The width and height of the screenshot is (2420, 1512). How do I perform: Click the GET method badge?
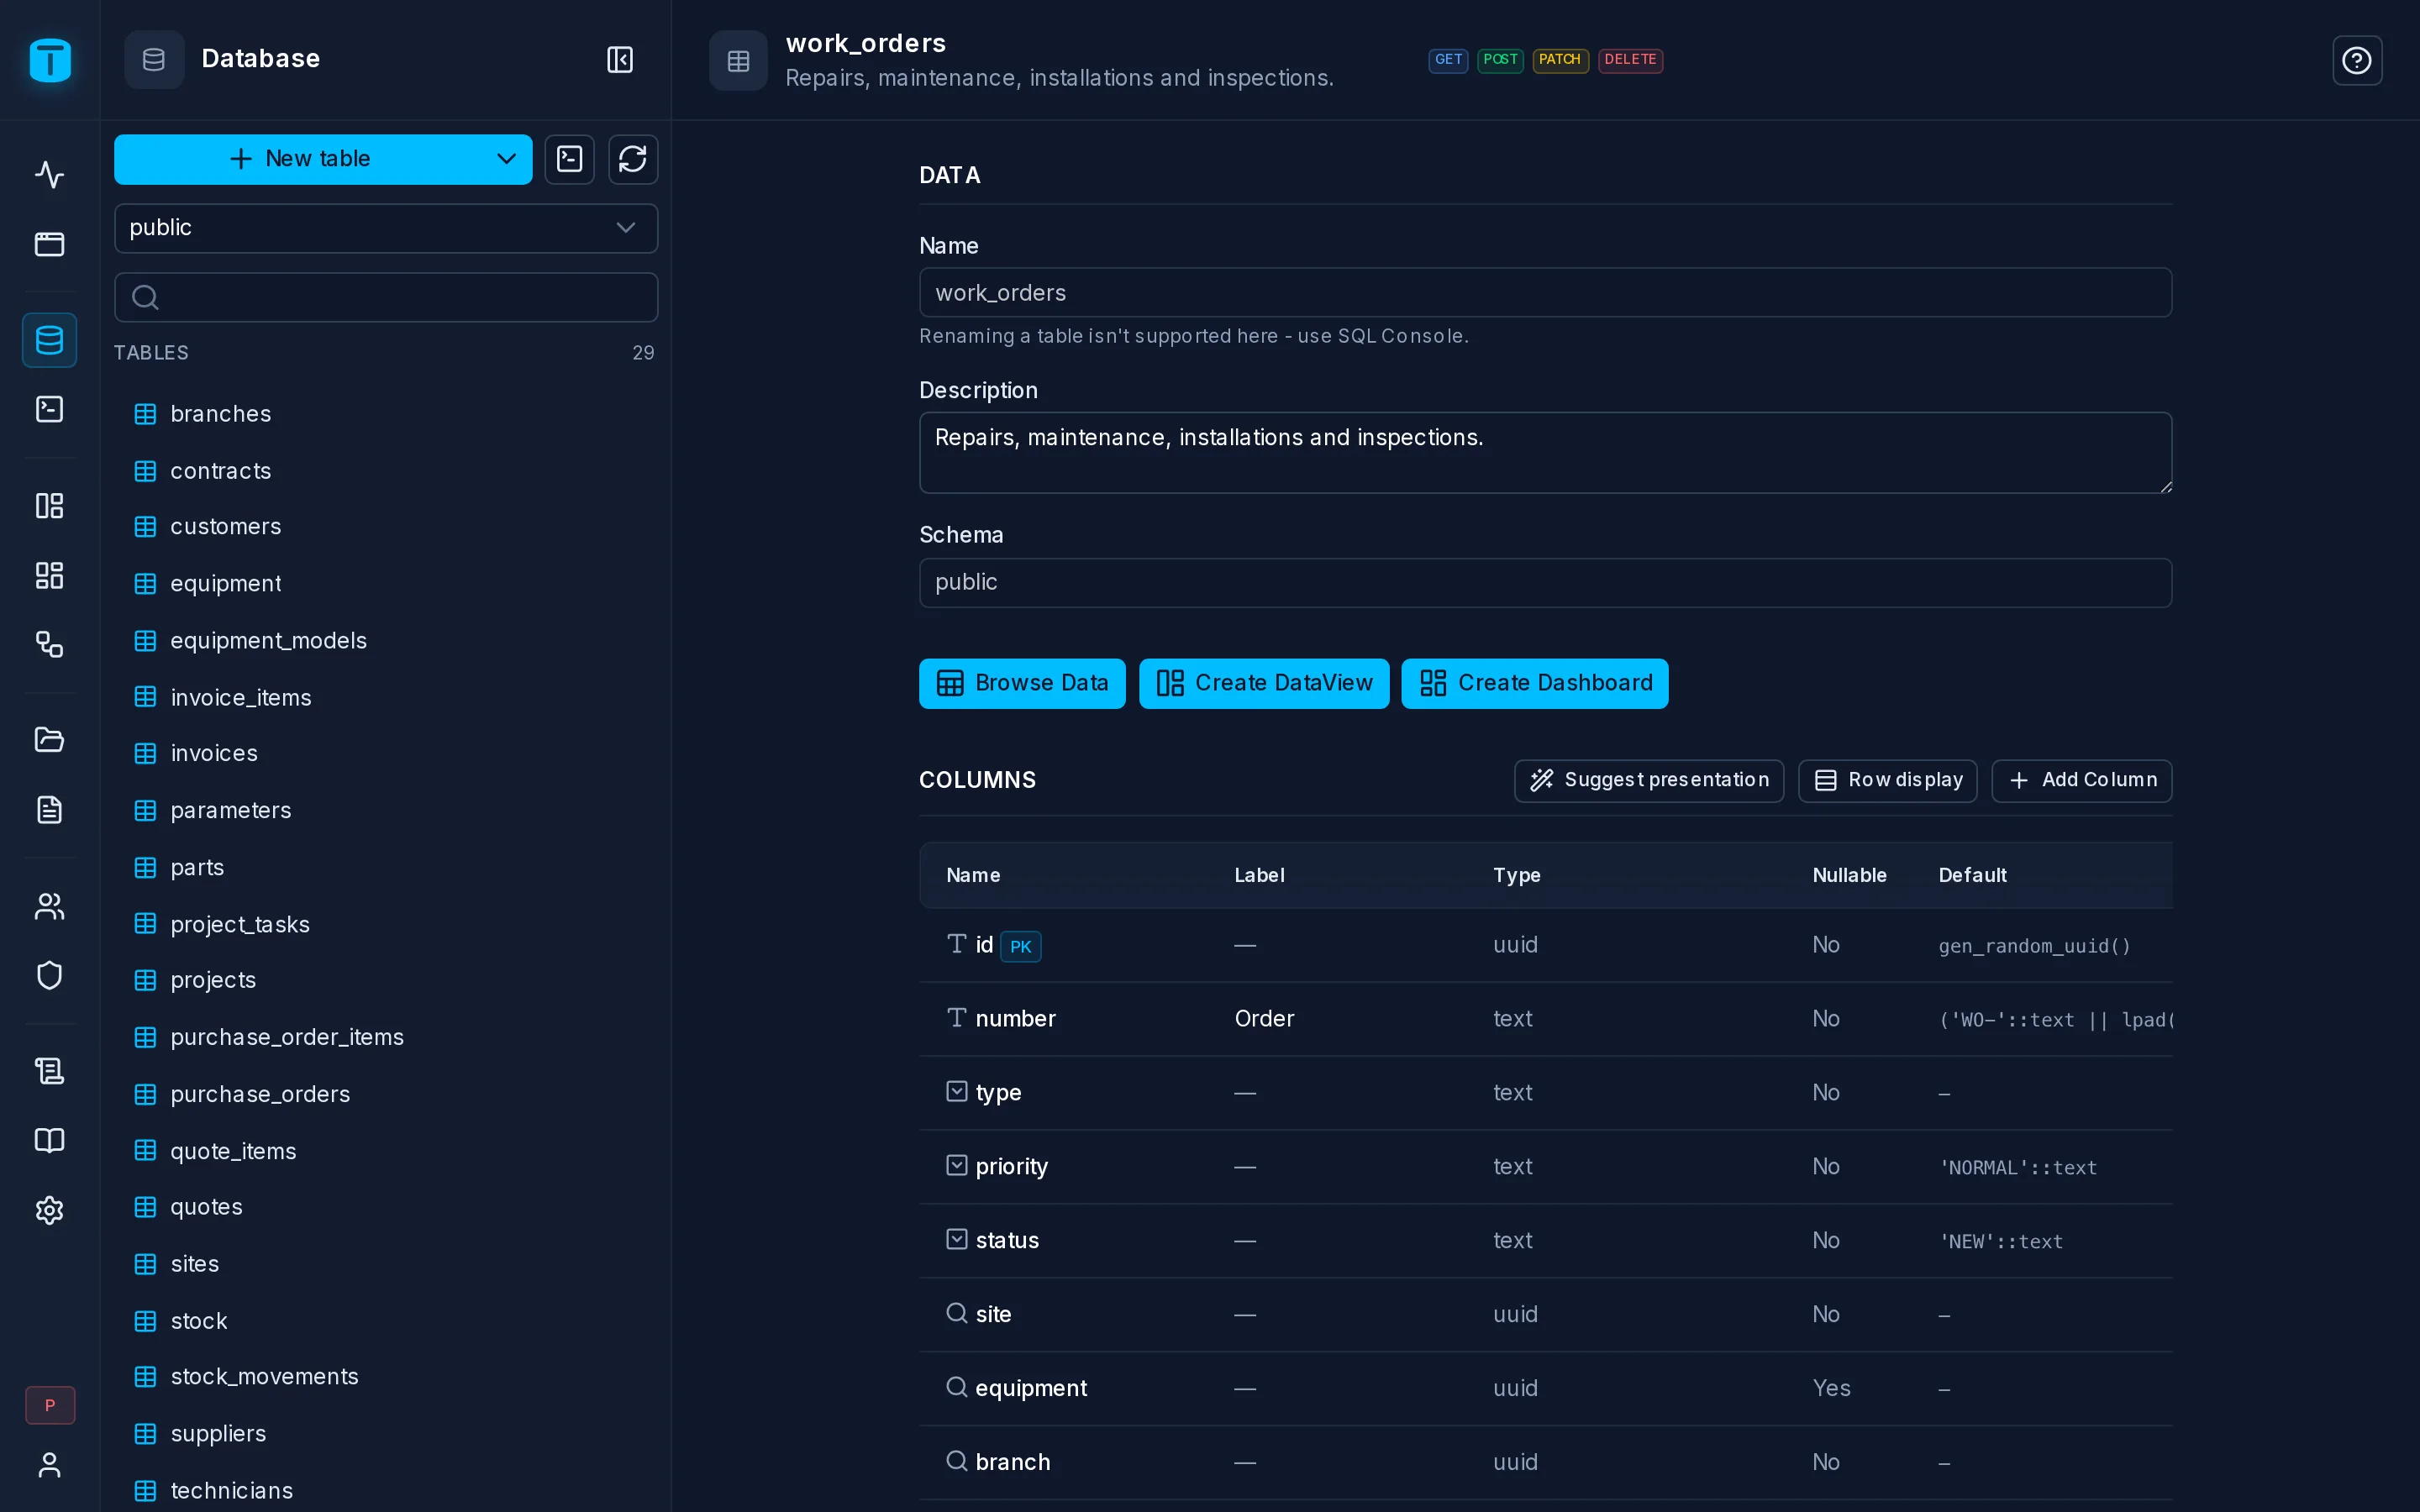(1448, 60)
